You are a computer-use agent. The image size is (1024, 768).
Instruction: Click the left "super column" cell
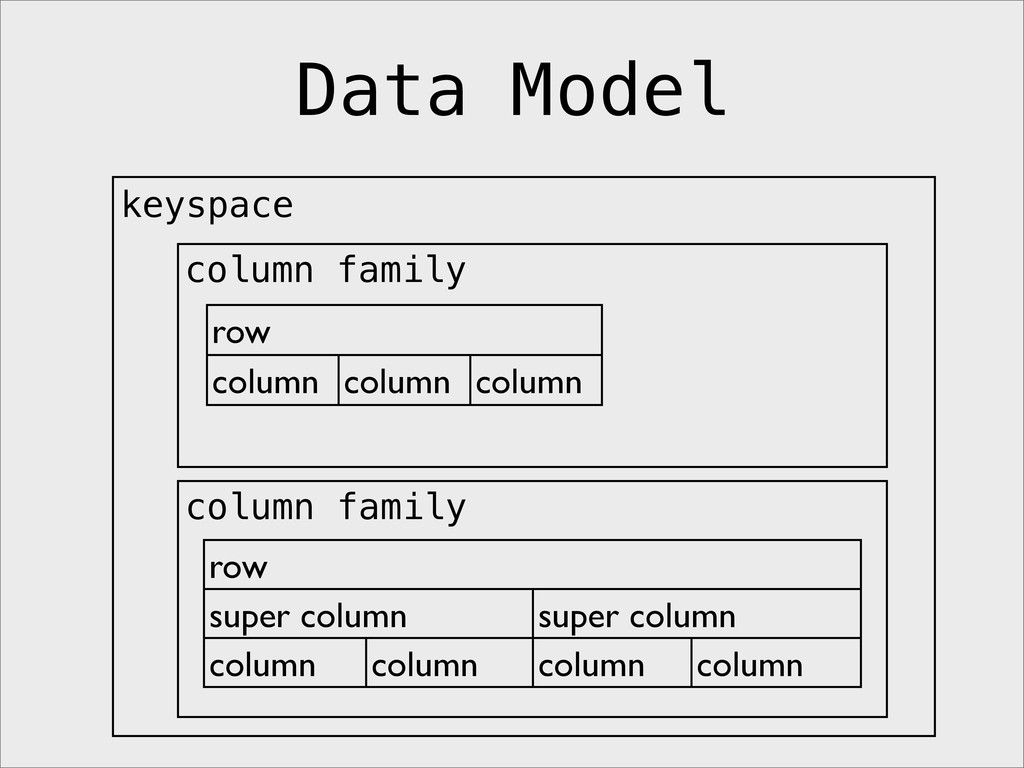pos(368,614)
